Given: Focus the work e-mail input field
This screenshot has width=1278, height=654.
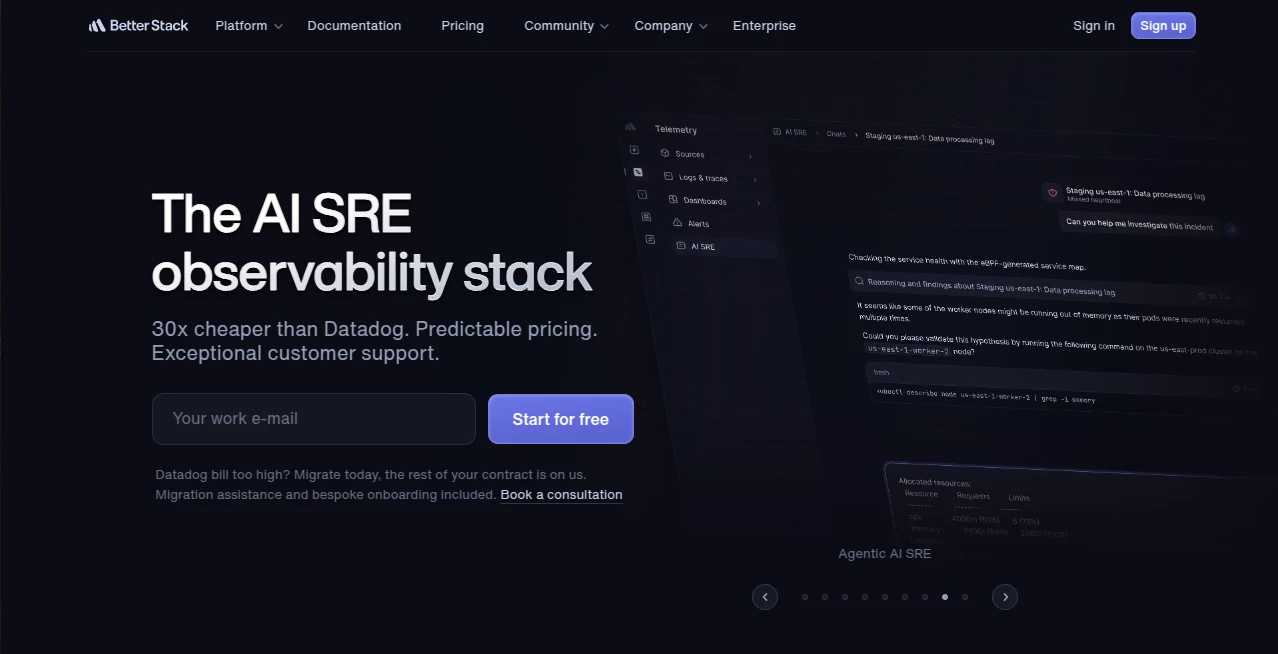Looking at the screenshot, I should 314,419.
